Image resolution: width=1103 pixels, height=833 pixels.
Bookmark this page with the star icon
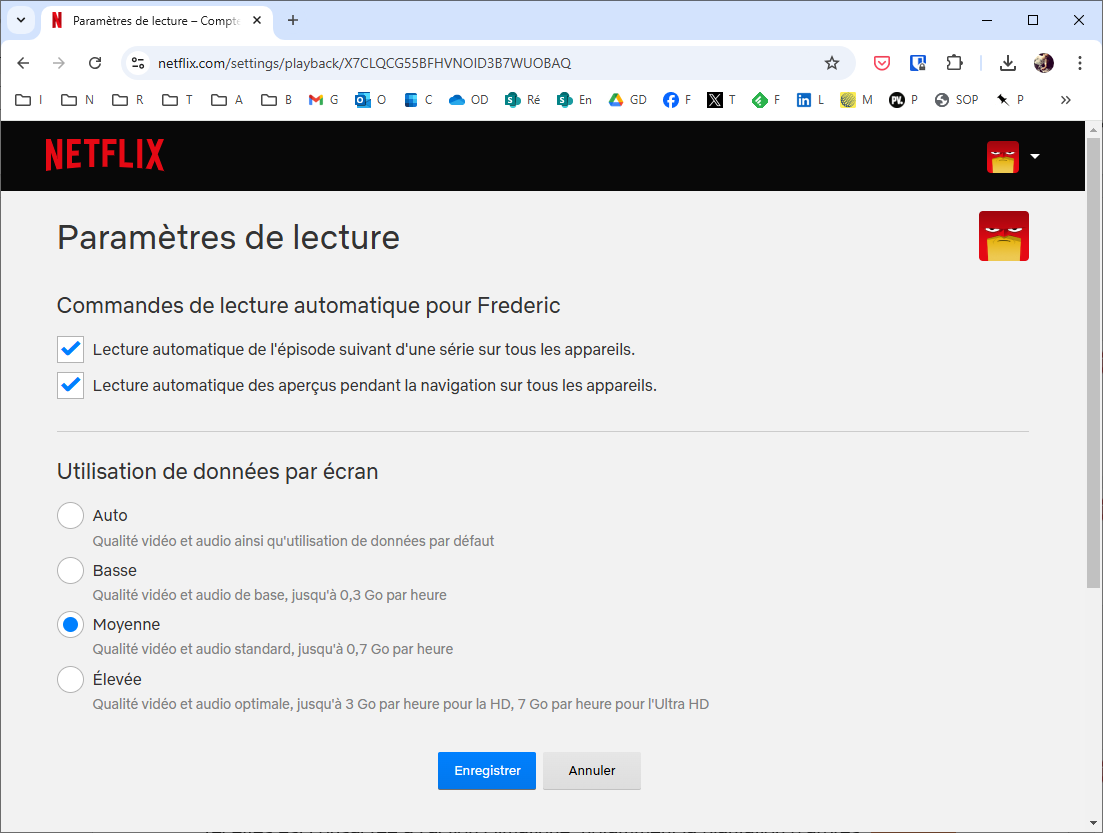click(831, 63)
